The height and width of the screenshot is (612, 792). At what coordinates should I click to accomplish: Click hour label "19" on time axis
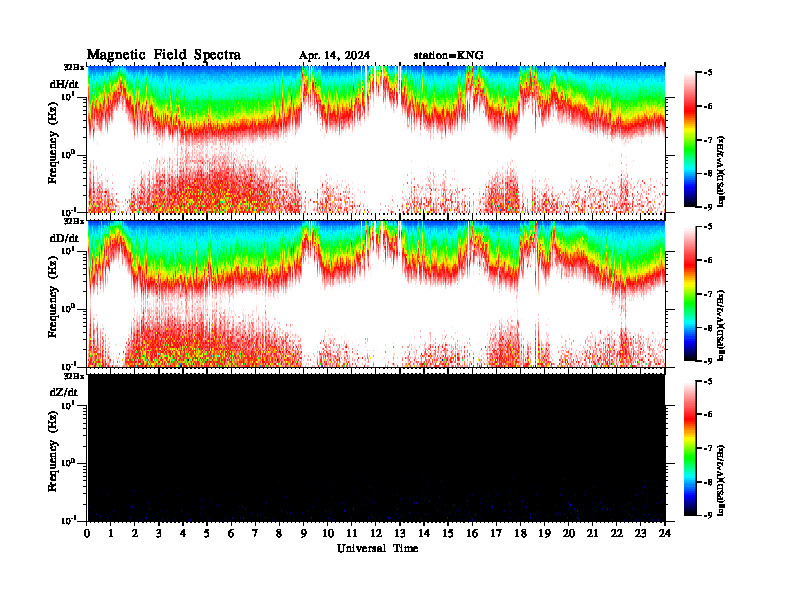pos(544,534)
